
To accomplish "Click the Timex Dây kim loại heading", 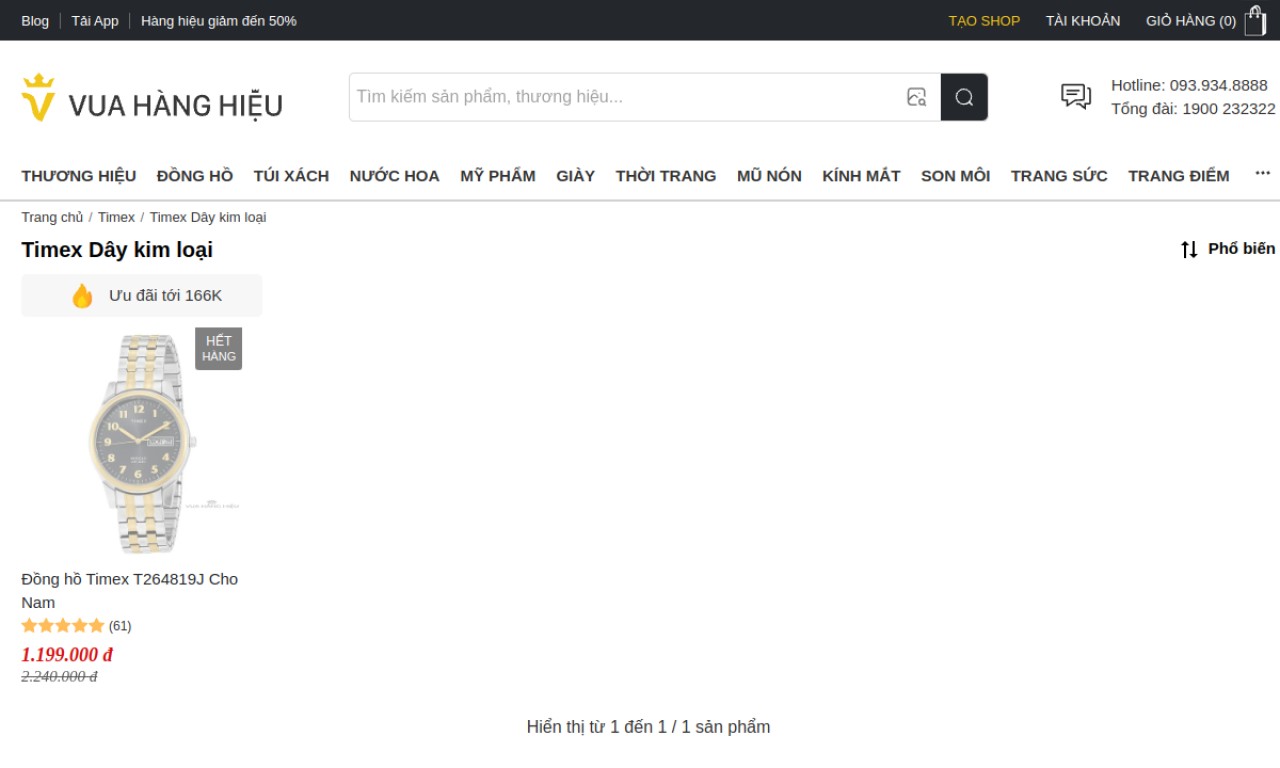I will (117, 250).
